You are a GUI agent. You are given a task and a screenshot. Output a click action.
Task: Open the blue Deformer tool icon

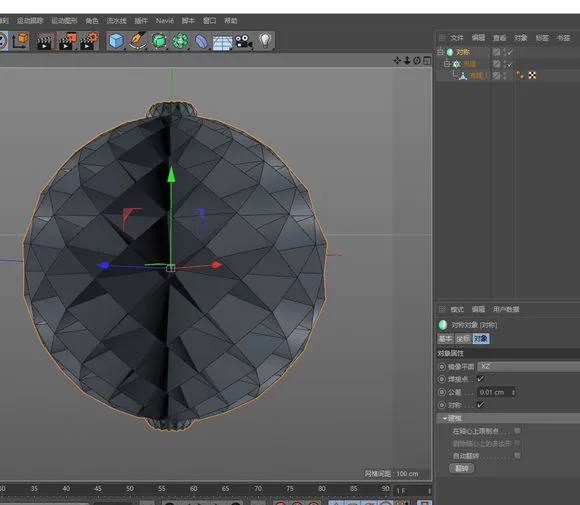(201, 41)
